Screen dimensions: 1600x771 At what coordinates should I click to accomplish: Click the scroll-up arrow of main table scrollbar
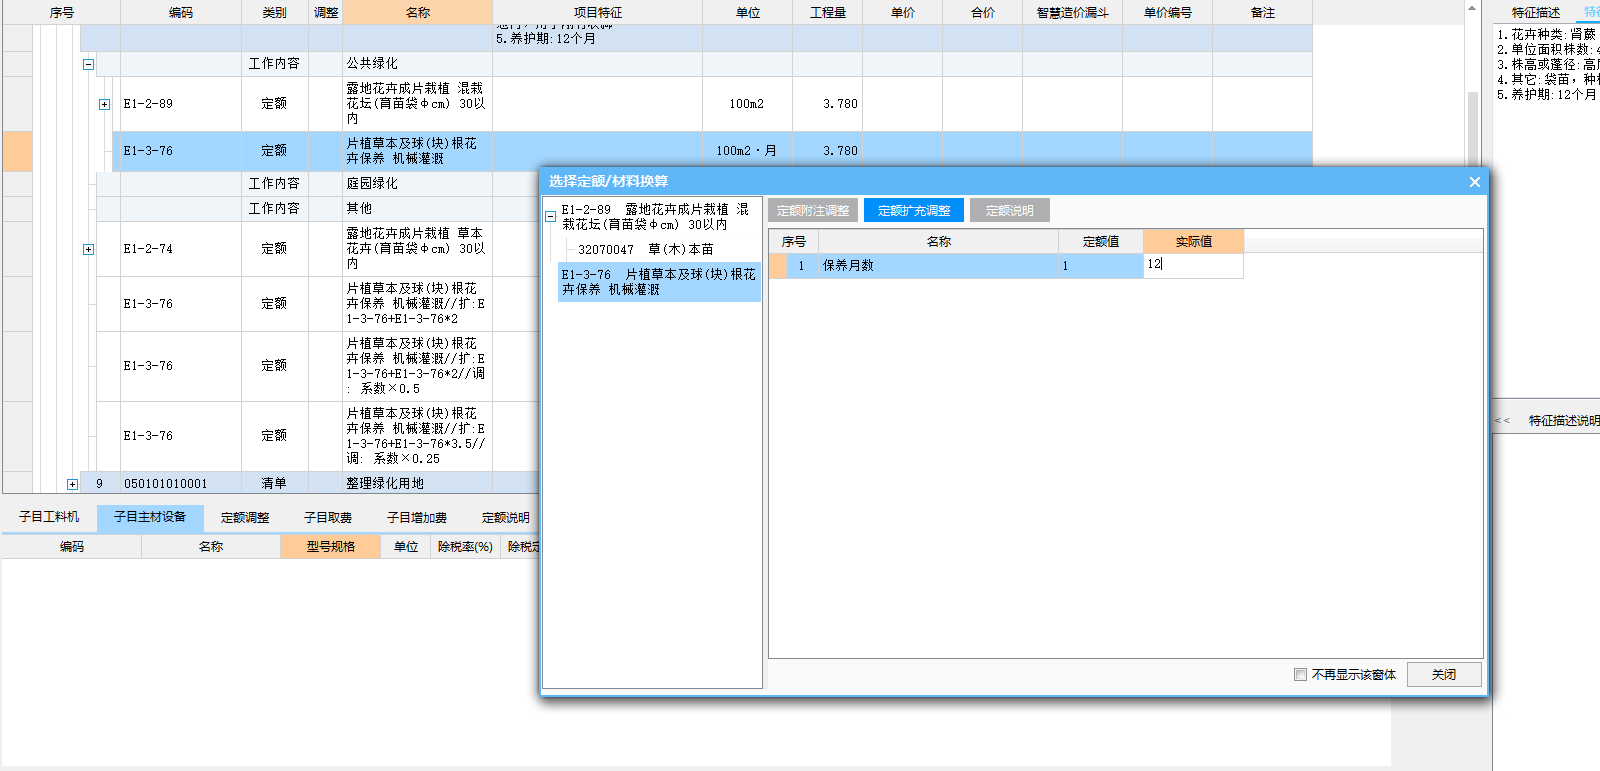pos(1472,8)
